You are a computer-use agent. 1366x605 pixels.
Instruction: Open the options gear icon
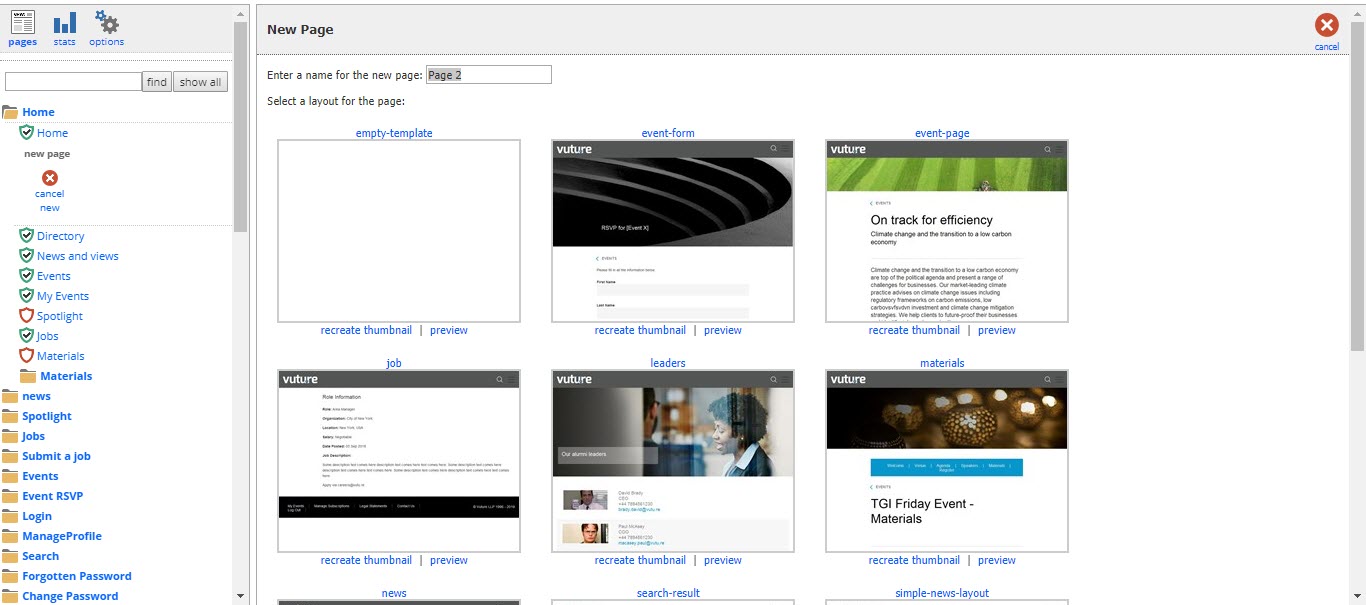tap(106, 22)
